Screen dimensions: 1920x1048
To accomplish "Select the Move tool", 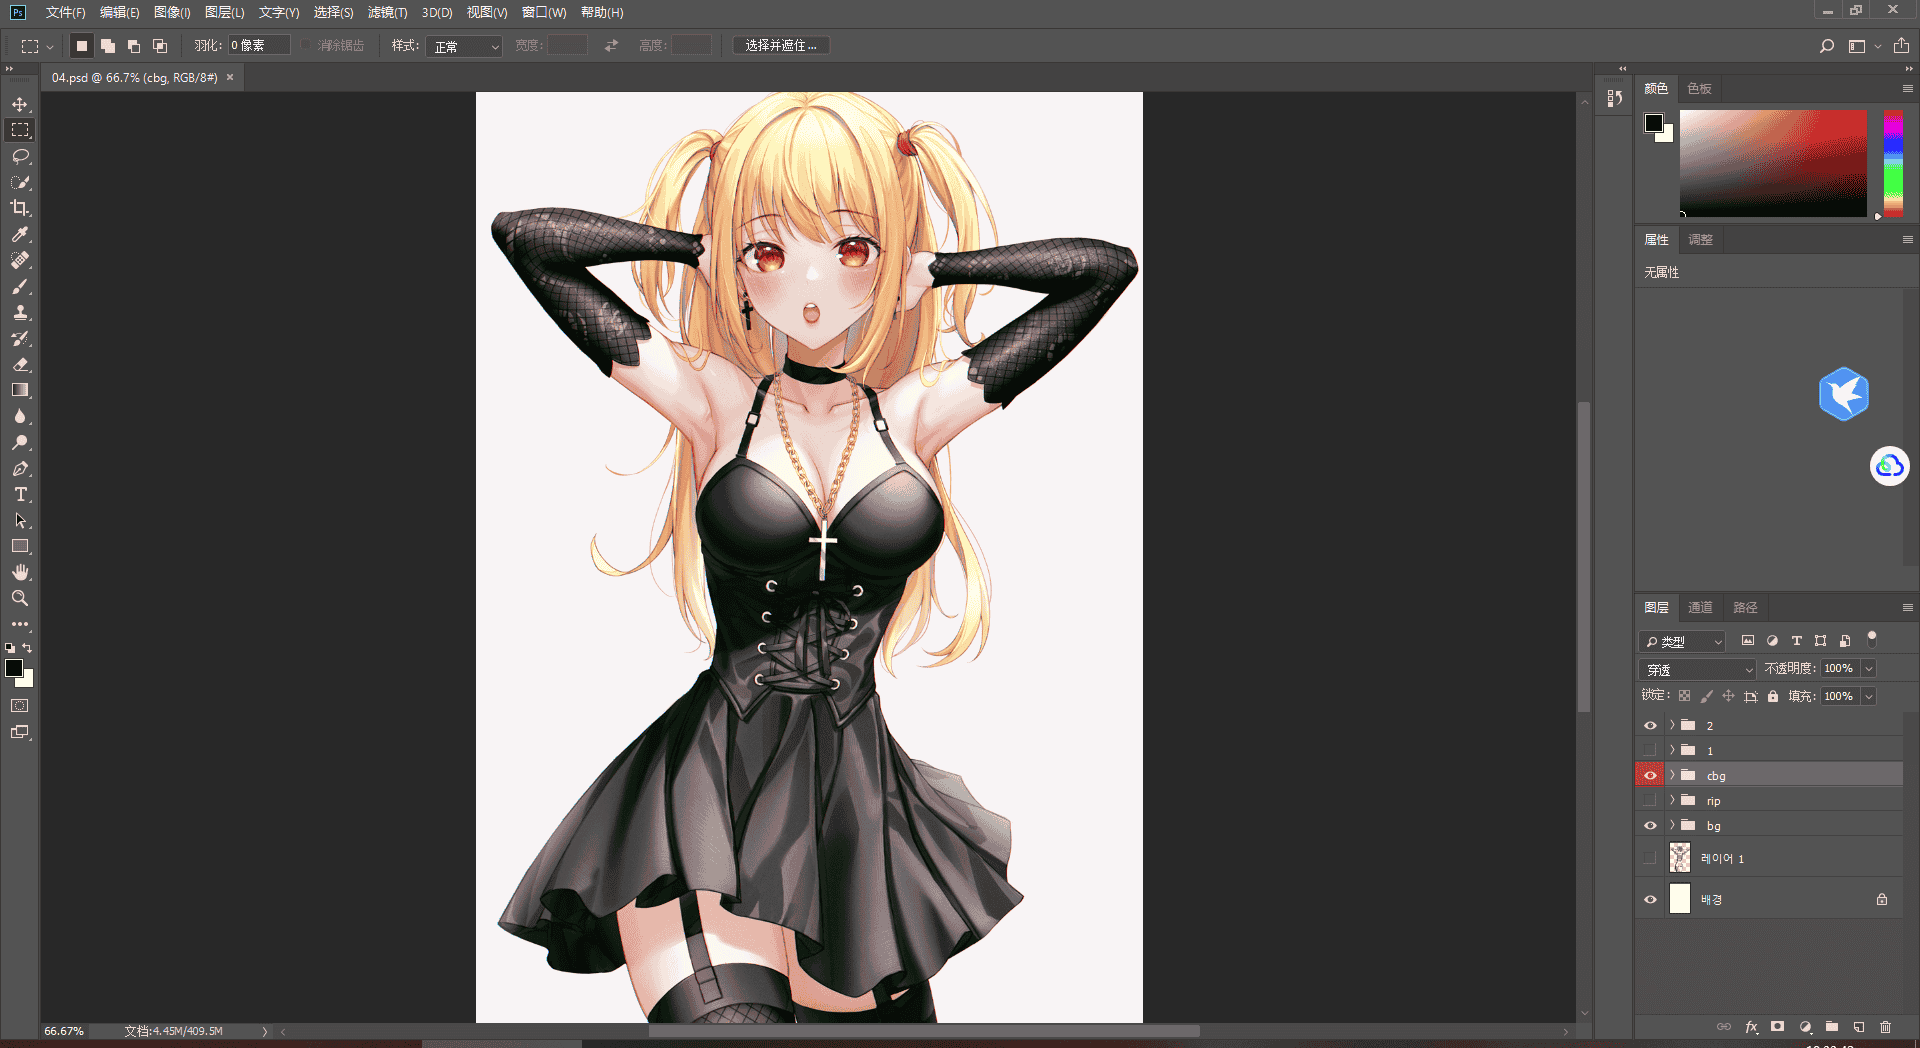I will [x=20, y=104].
